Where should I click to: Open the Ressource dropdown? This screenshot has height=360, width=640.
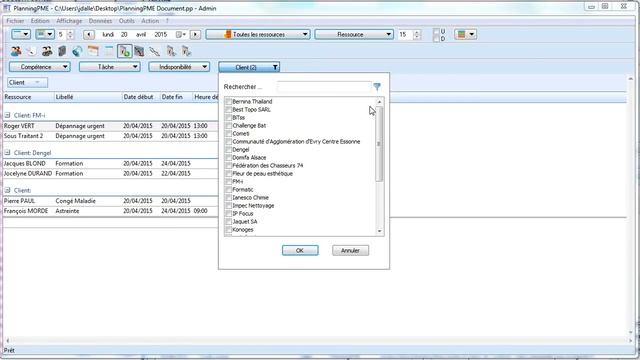[354, 35]
